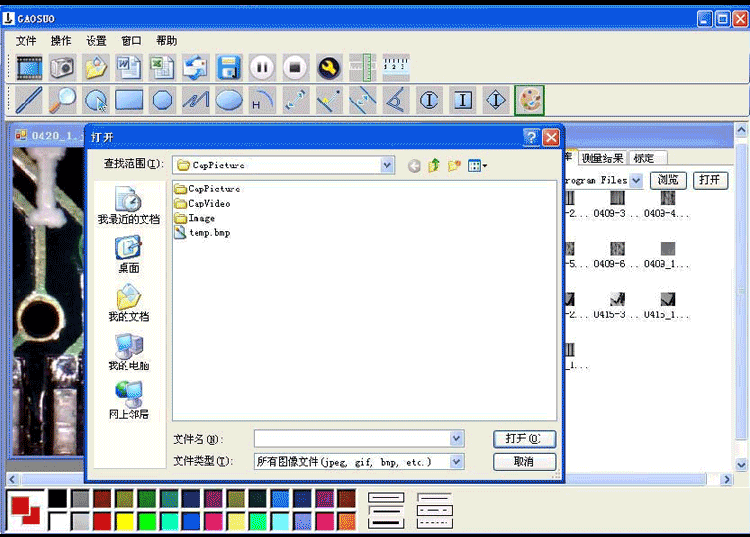This screenshot has width=750, height=537.
Task: Select the circled I text tool
Action: tap(429, 100)
